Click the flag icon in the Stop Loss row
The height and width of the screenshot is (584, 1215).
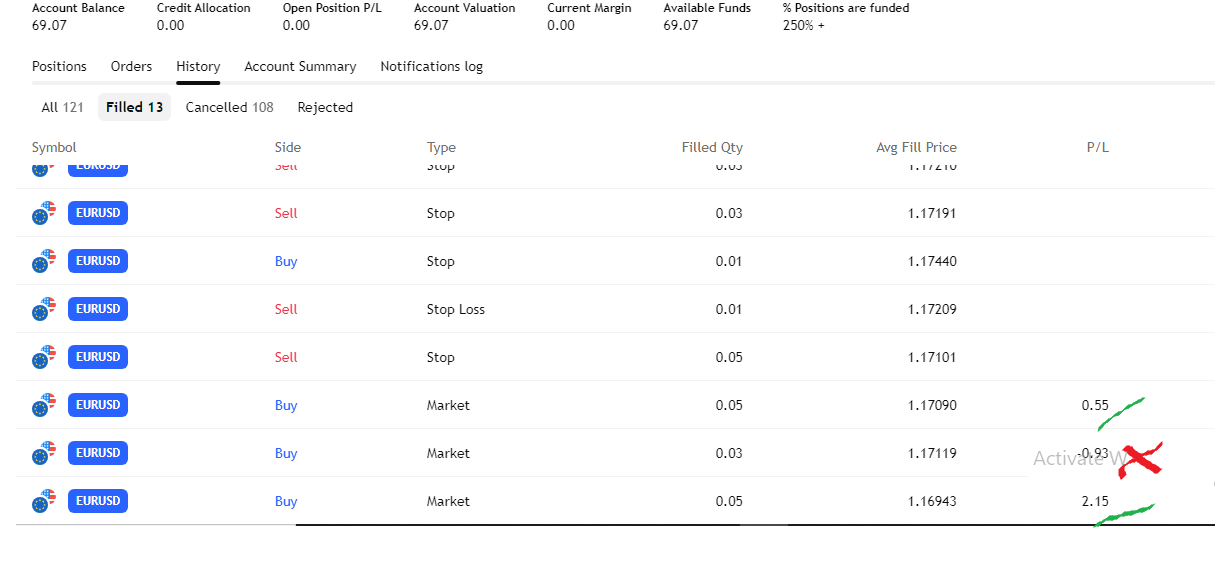[x=43, y=309]
